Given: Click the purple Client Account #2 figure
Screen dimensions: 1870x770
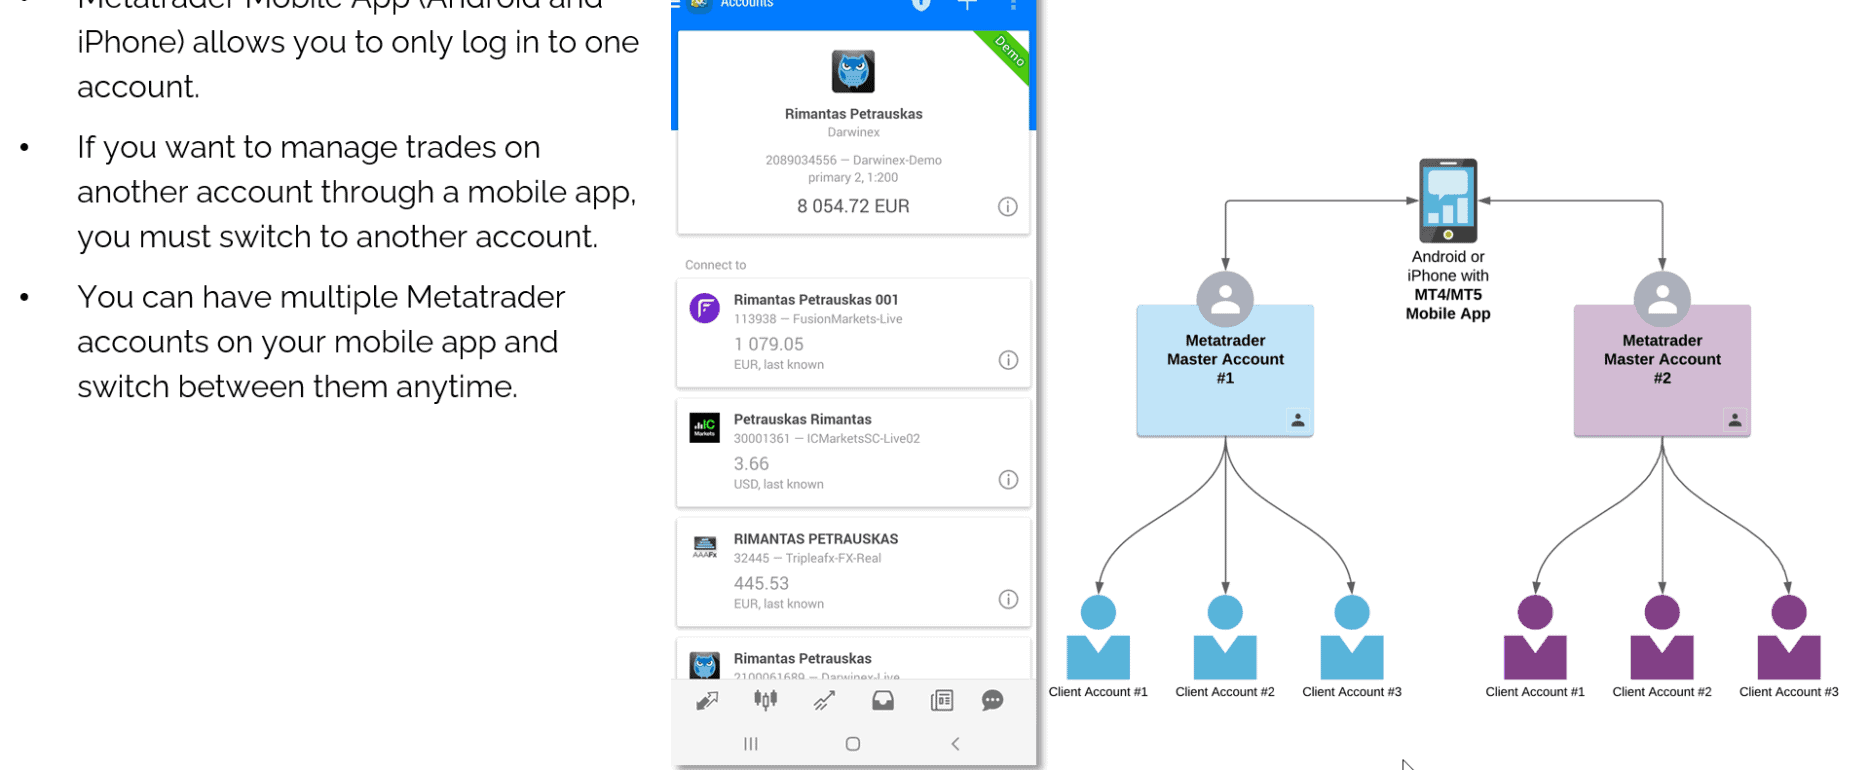Looking at the screenshot, I should 1662,638.
